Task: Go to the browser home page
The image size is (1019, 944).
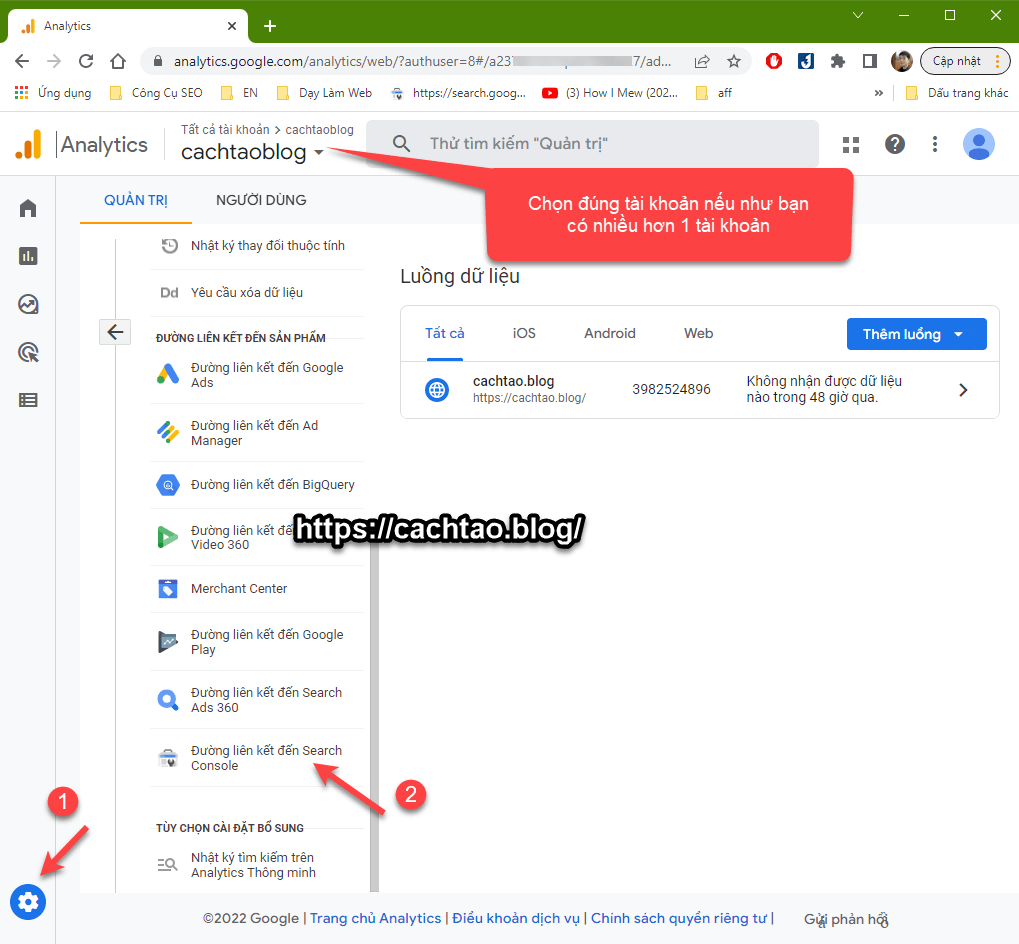Action: pyautogui.click(x=118, y=61)
